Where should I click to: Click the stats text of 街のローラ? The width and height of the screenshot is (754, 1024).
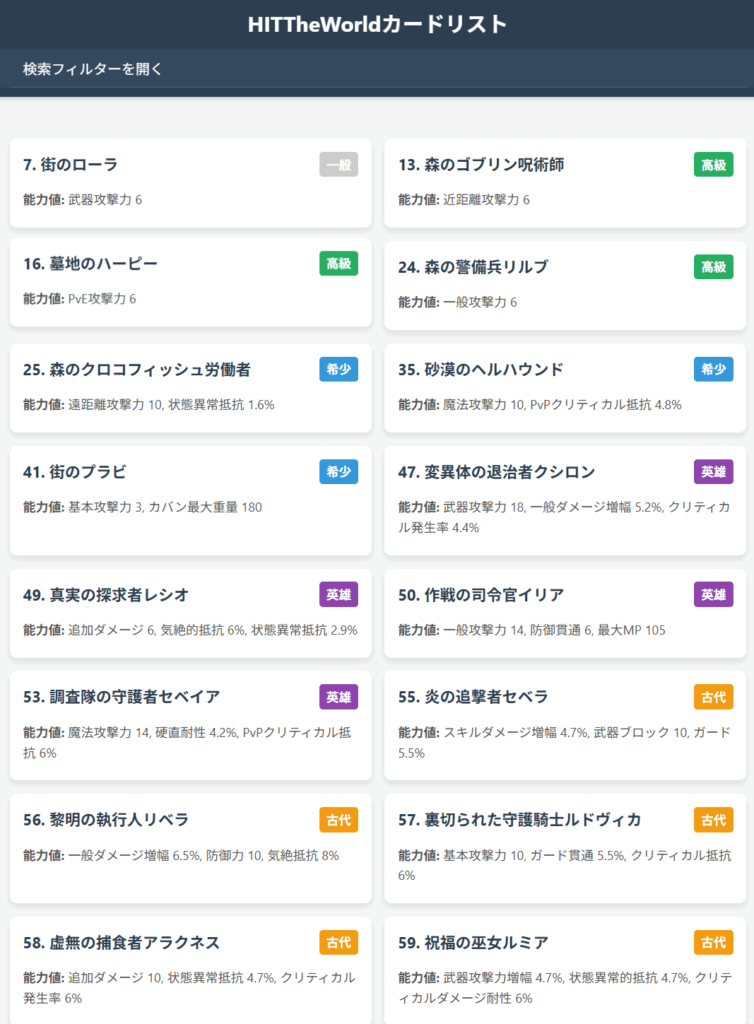[x=83, y=200]
